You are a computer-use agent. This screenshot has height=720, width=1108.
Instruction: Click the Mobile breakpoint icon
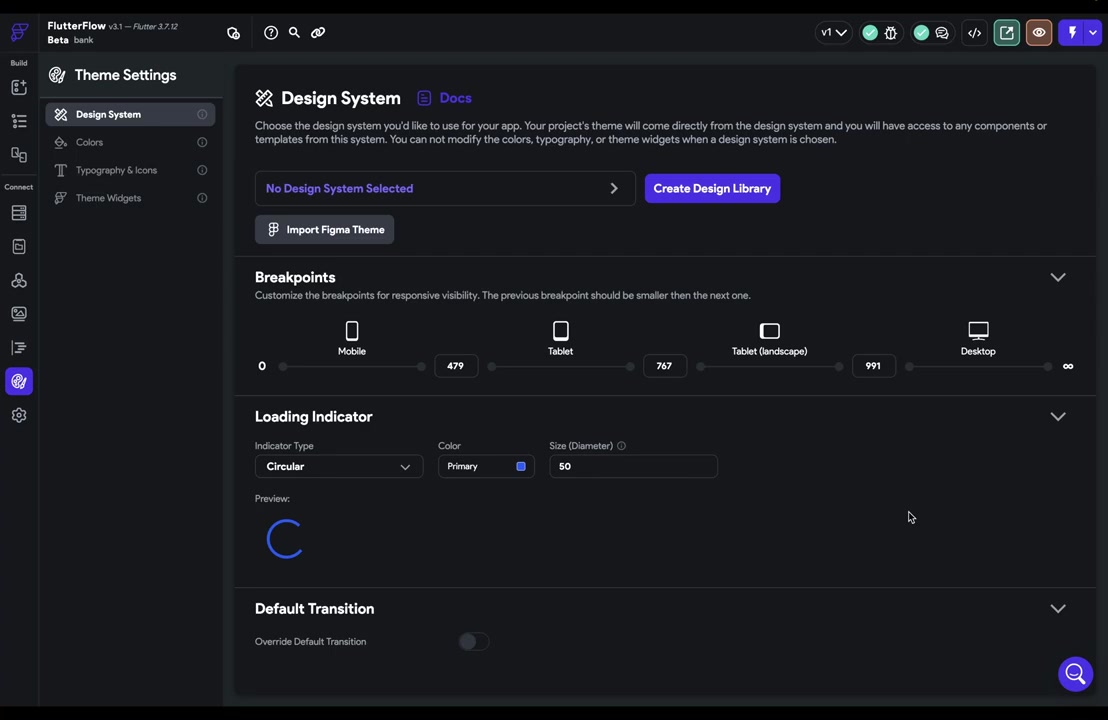[x=351, y=331]
